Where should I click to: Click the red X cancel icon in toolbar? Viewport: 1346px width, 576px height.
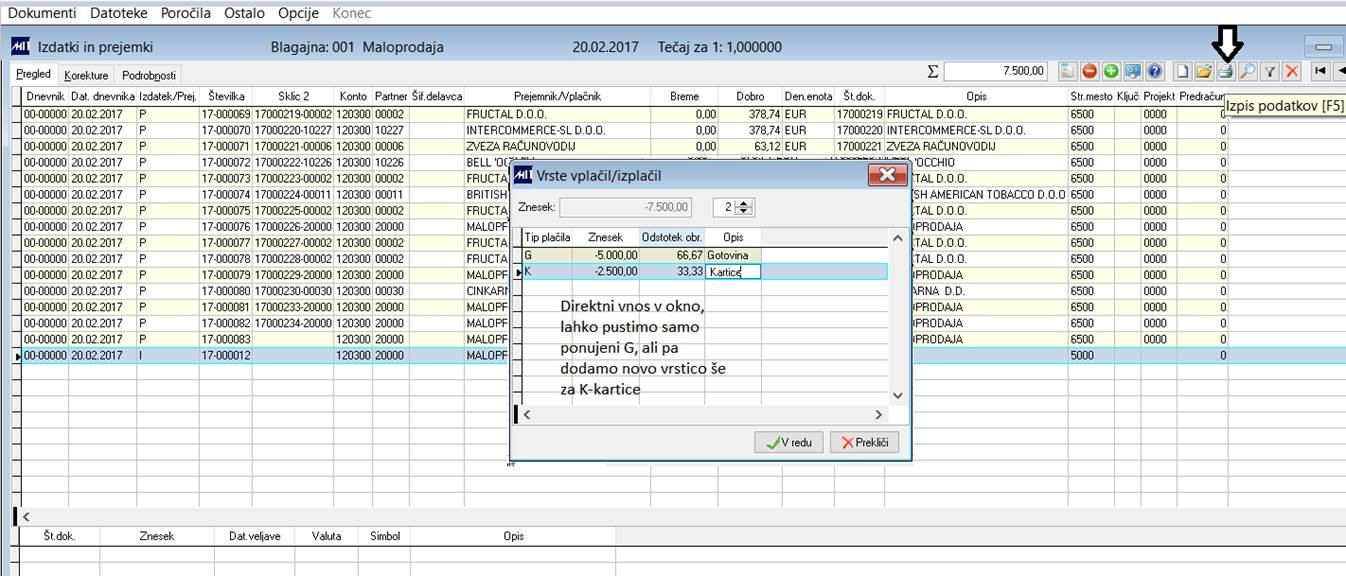[1291, 71]
